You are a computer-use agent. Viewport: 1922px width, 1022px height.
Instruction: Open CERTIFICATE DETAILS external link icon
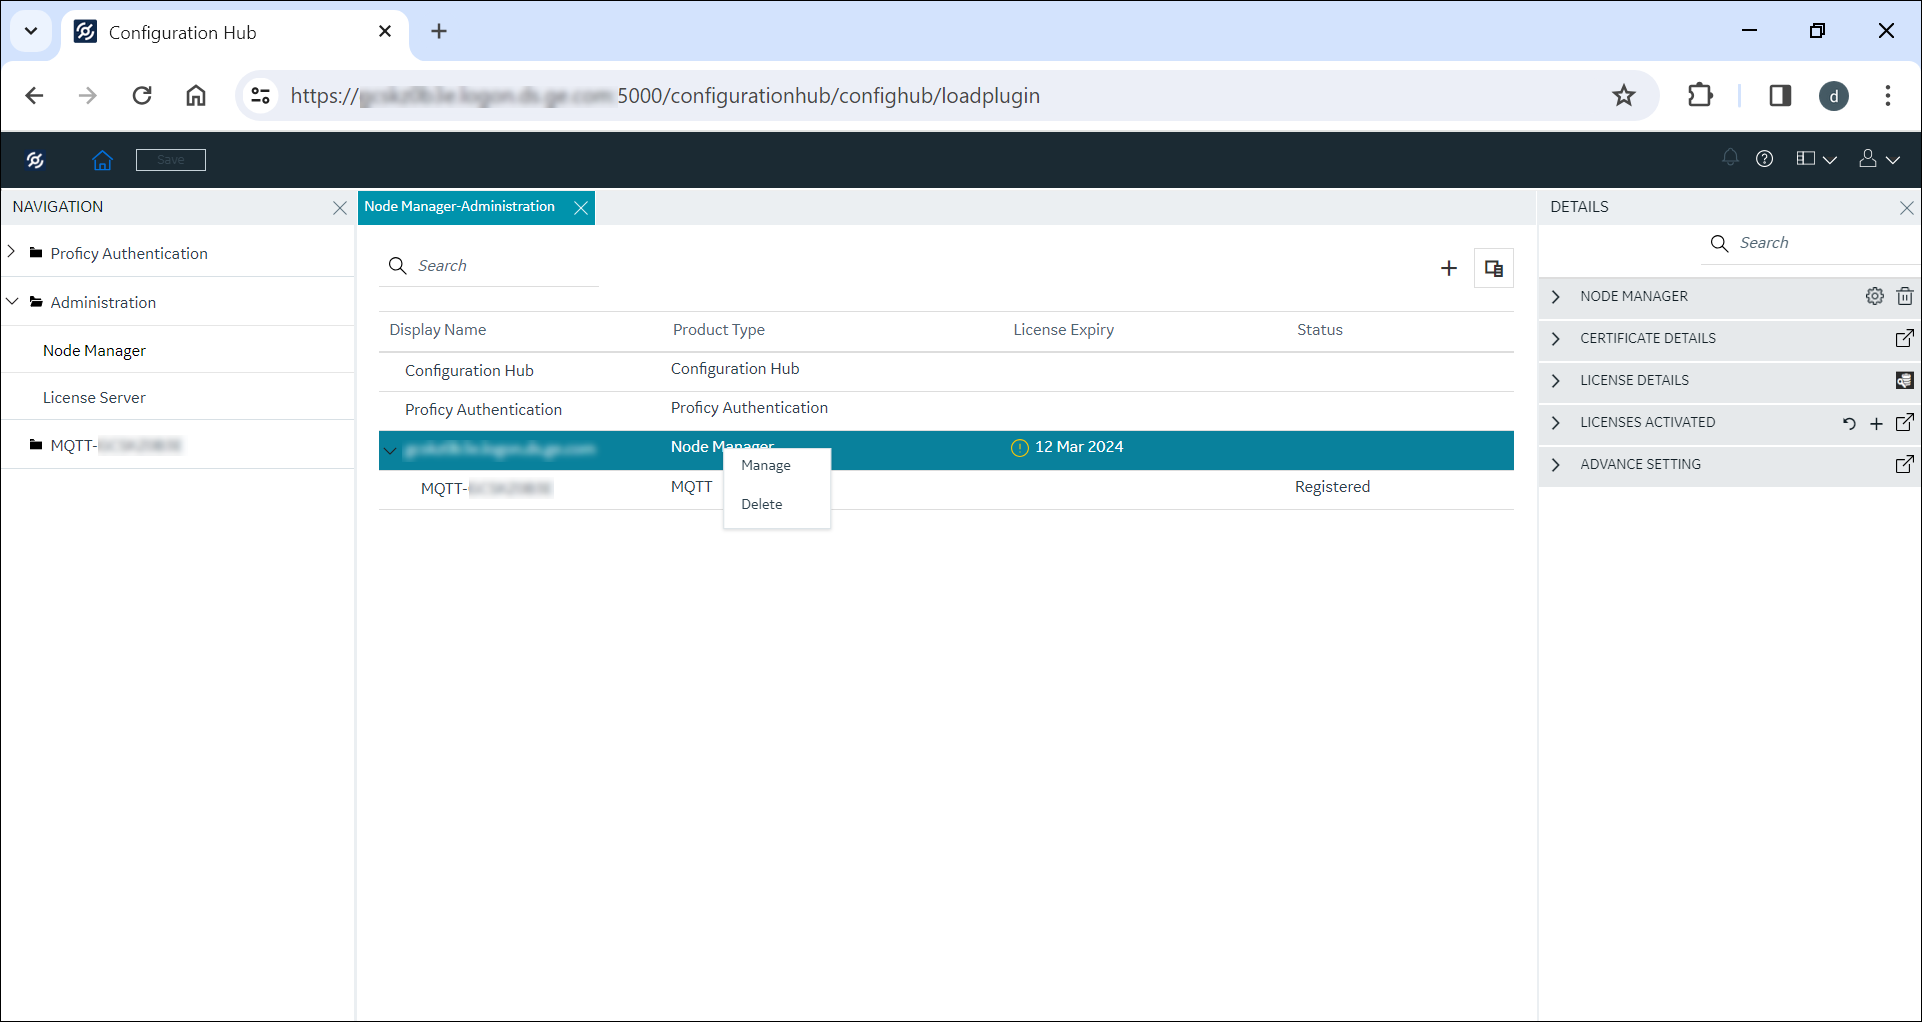[1905, 338]
